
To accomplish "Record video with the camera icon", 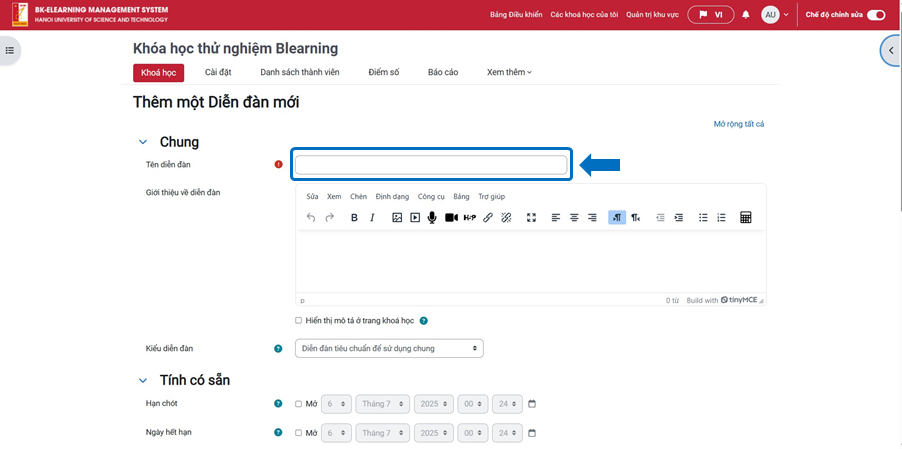I will [452, 217].
